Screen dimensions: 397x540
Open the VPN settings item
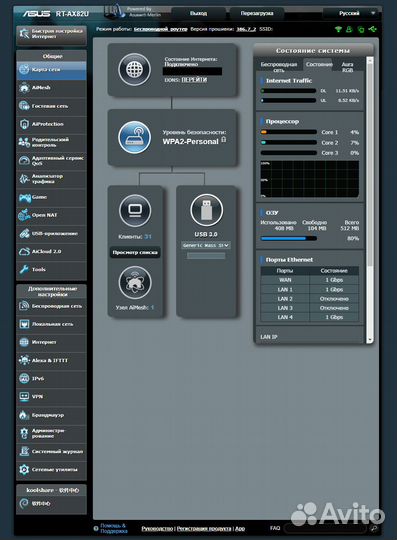[x=51, y=397]
